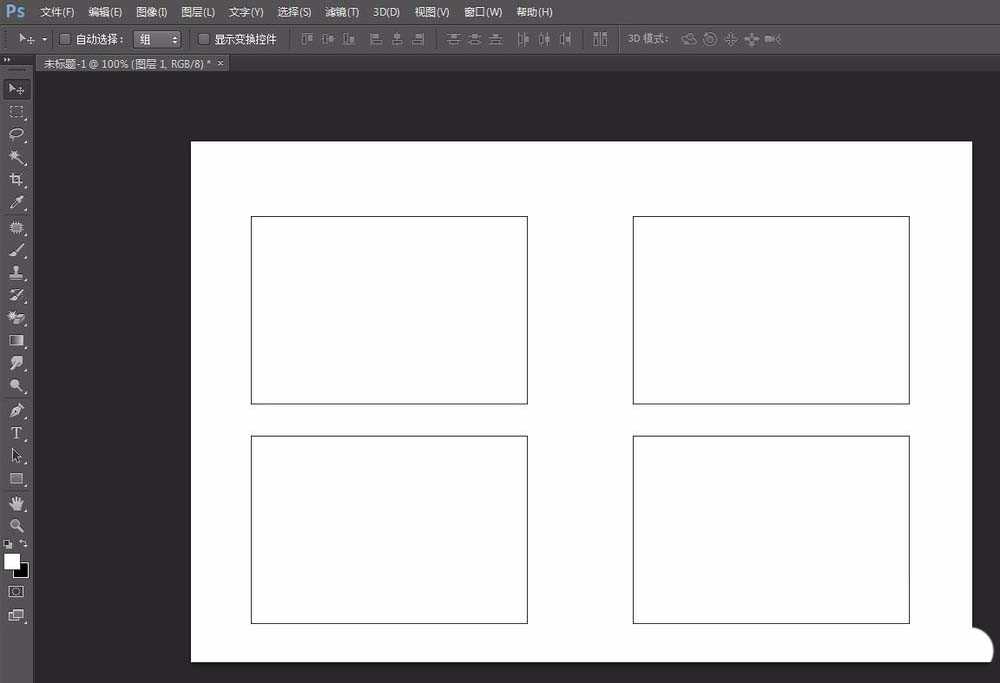
Task: Select the Rectangular Marquee tool
Action: tap(16, 112)
